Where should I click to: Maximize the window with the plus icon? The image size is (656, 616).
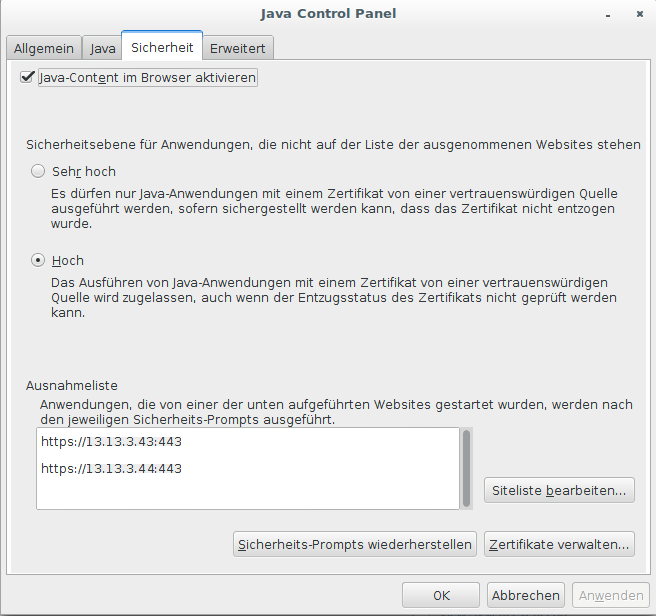(x=623, y=15)
